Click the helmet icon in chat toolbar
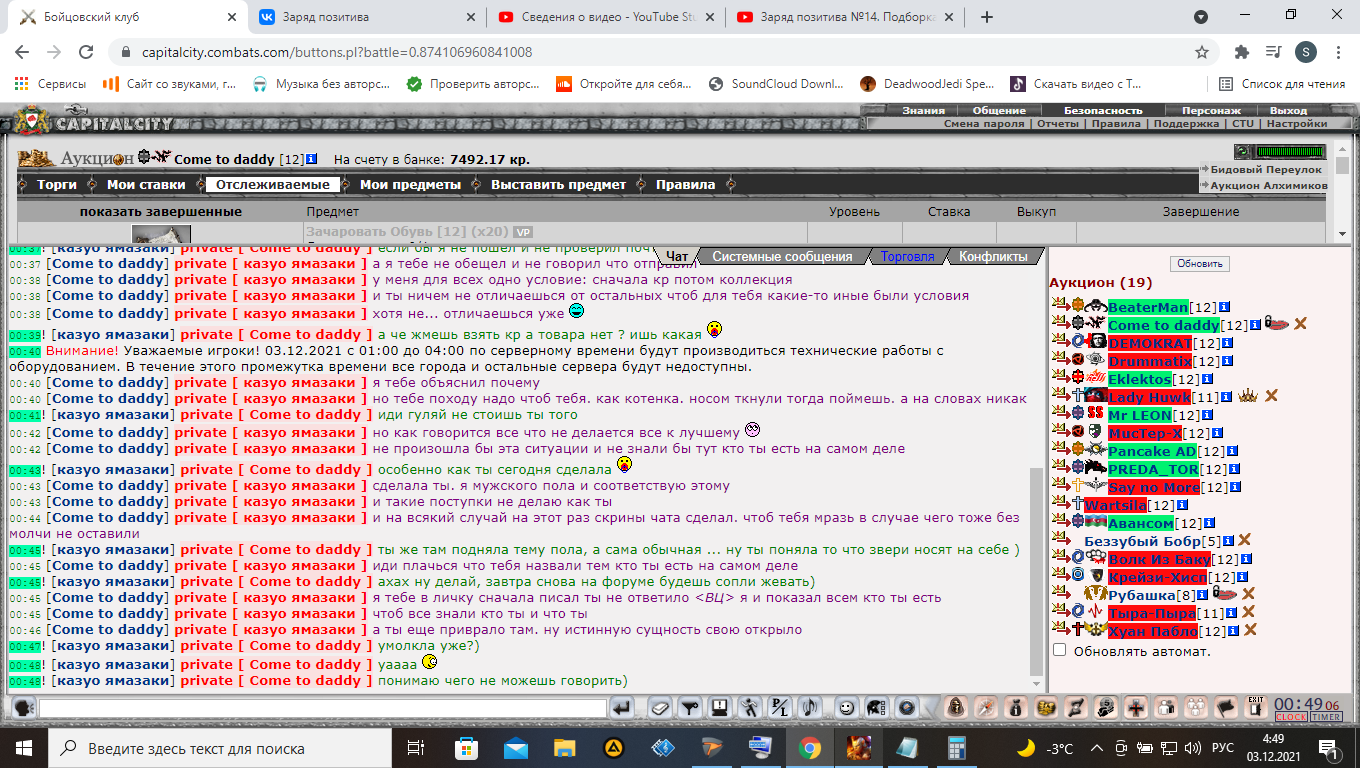The width and height of the screenshot is (1360, 768). pyautogui.click(x=877, y=708)
